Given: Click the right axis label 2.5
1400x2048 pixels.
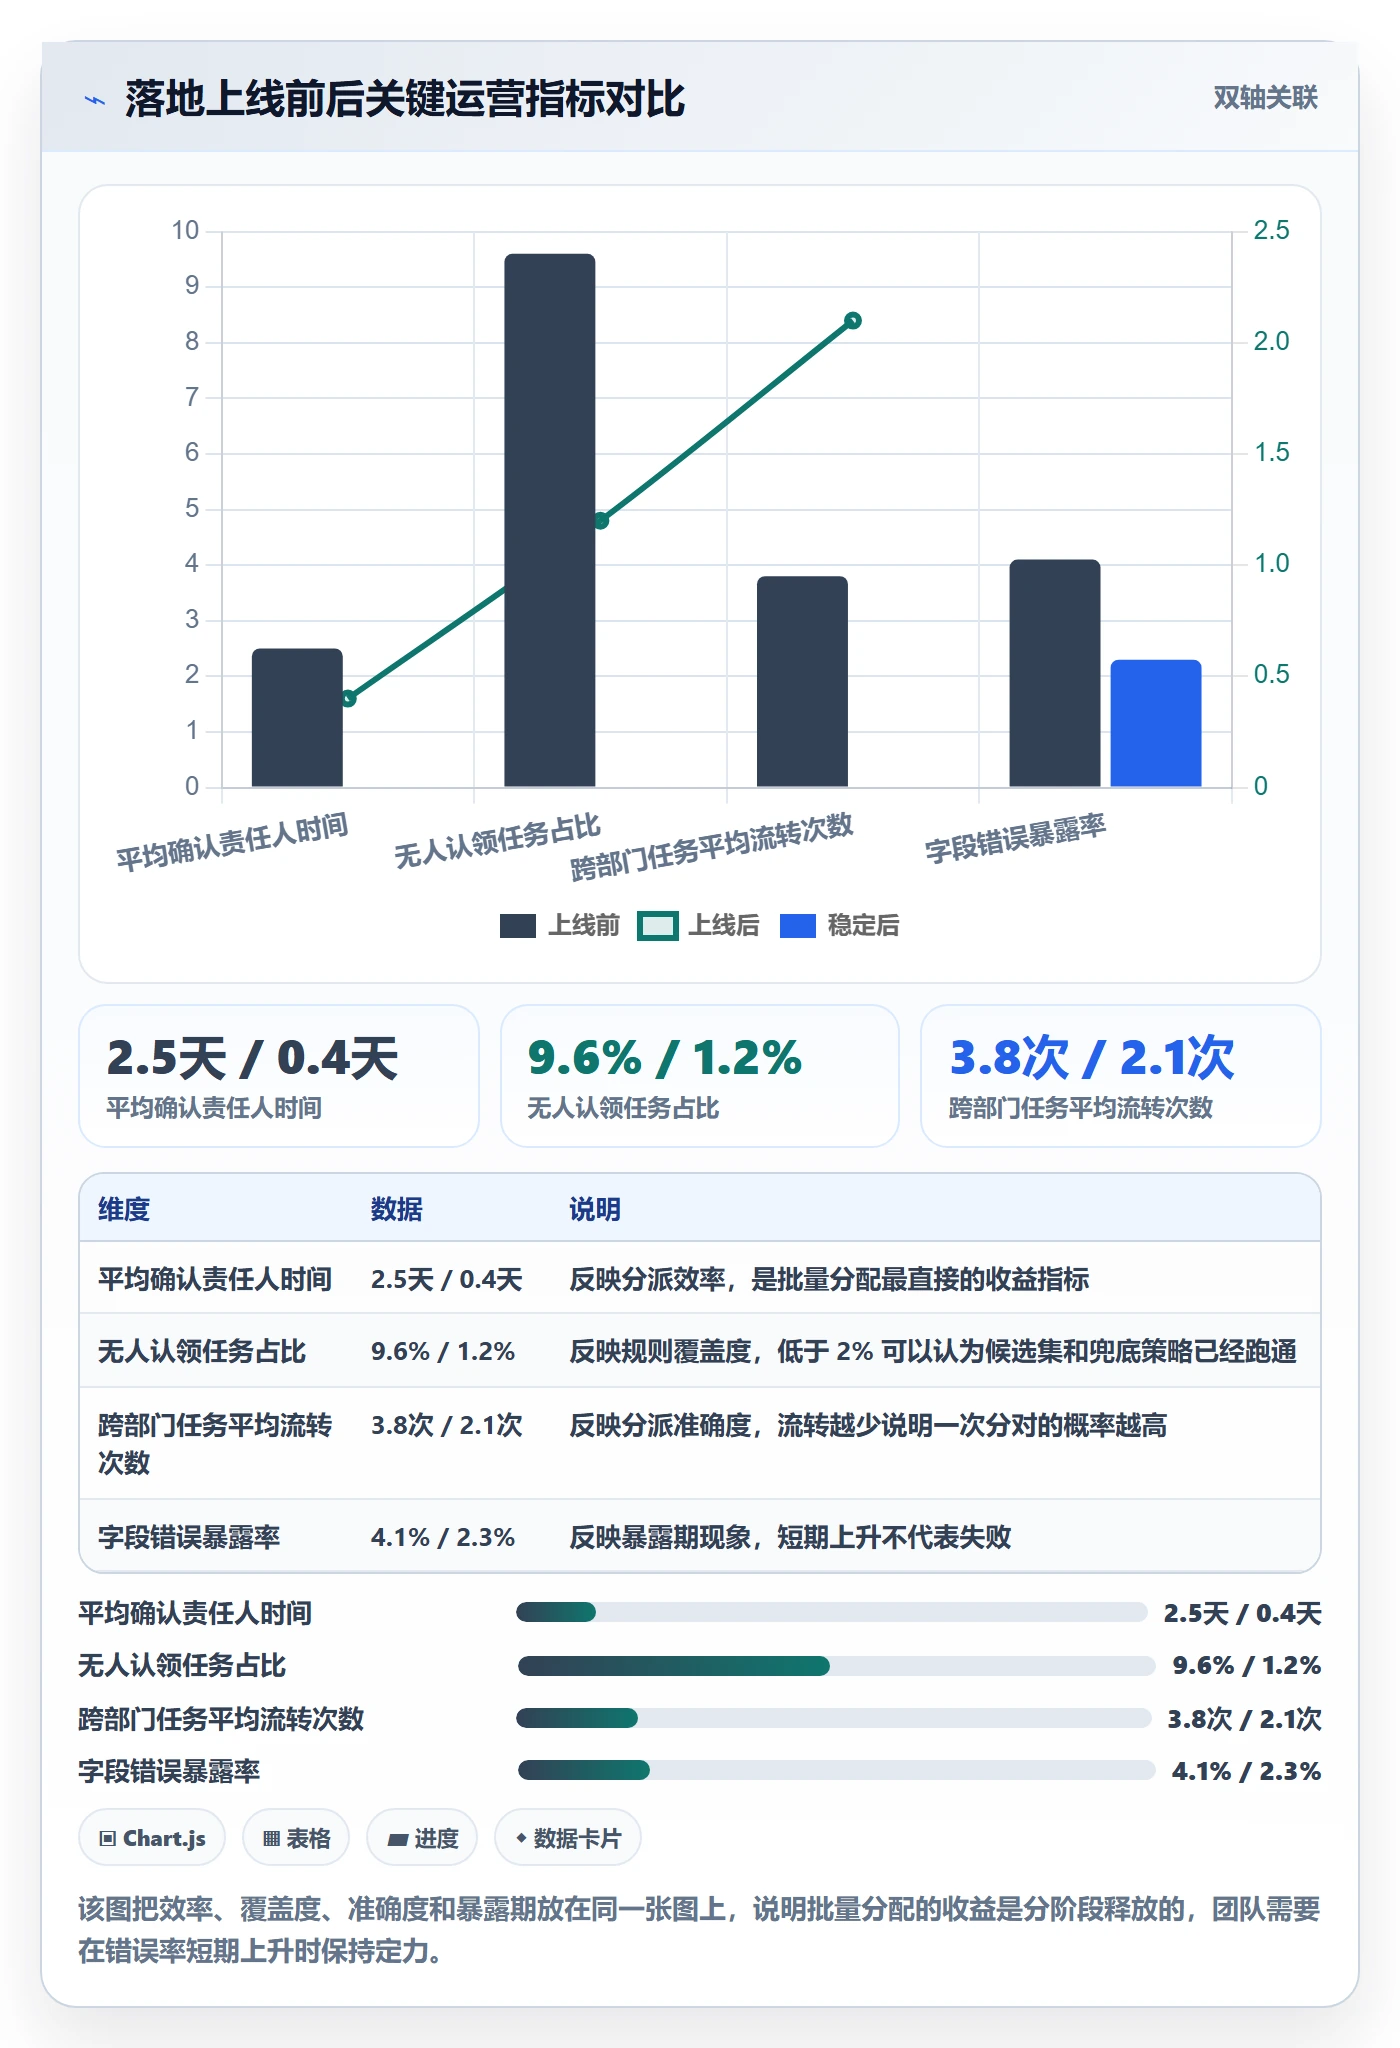Looking at the screenshot, I should (1272, 231).
